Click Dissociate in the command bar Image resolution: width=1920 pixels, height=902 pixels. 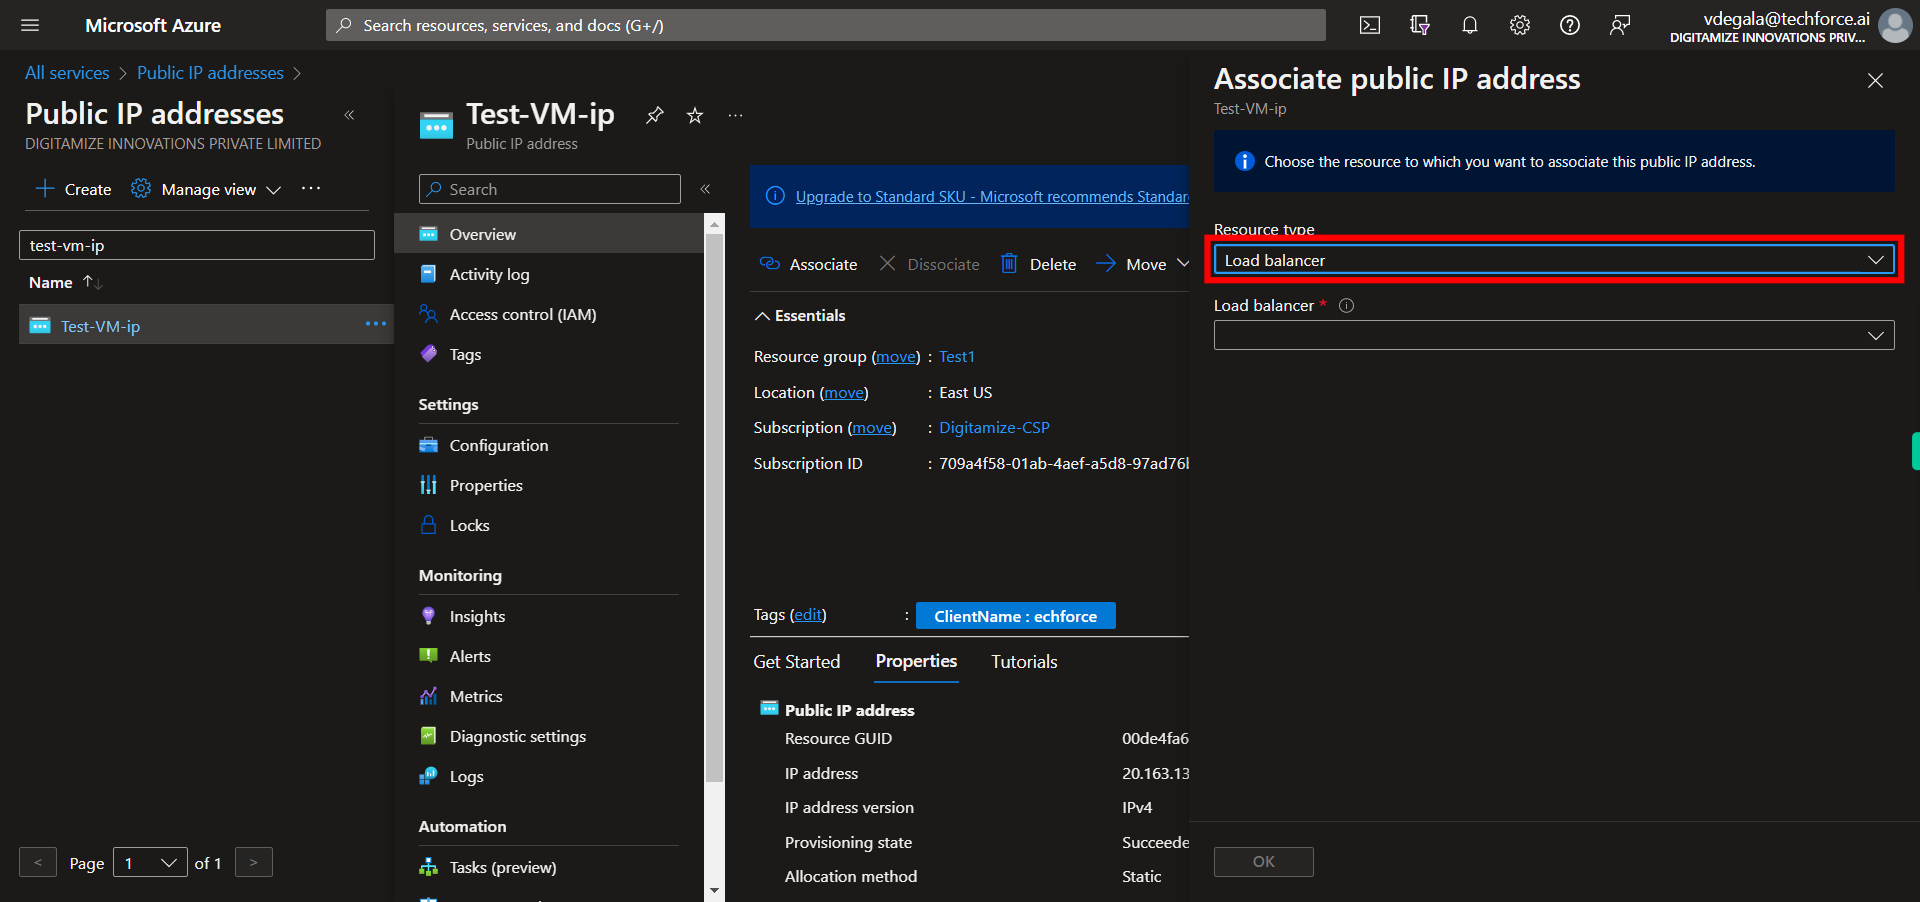coord(929,264)
